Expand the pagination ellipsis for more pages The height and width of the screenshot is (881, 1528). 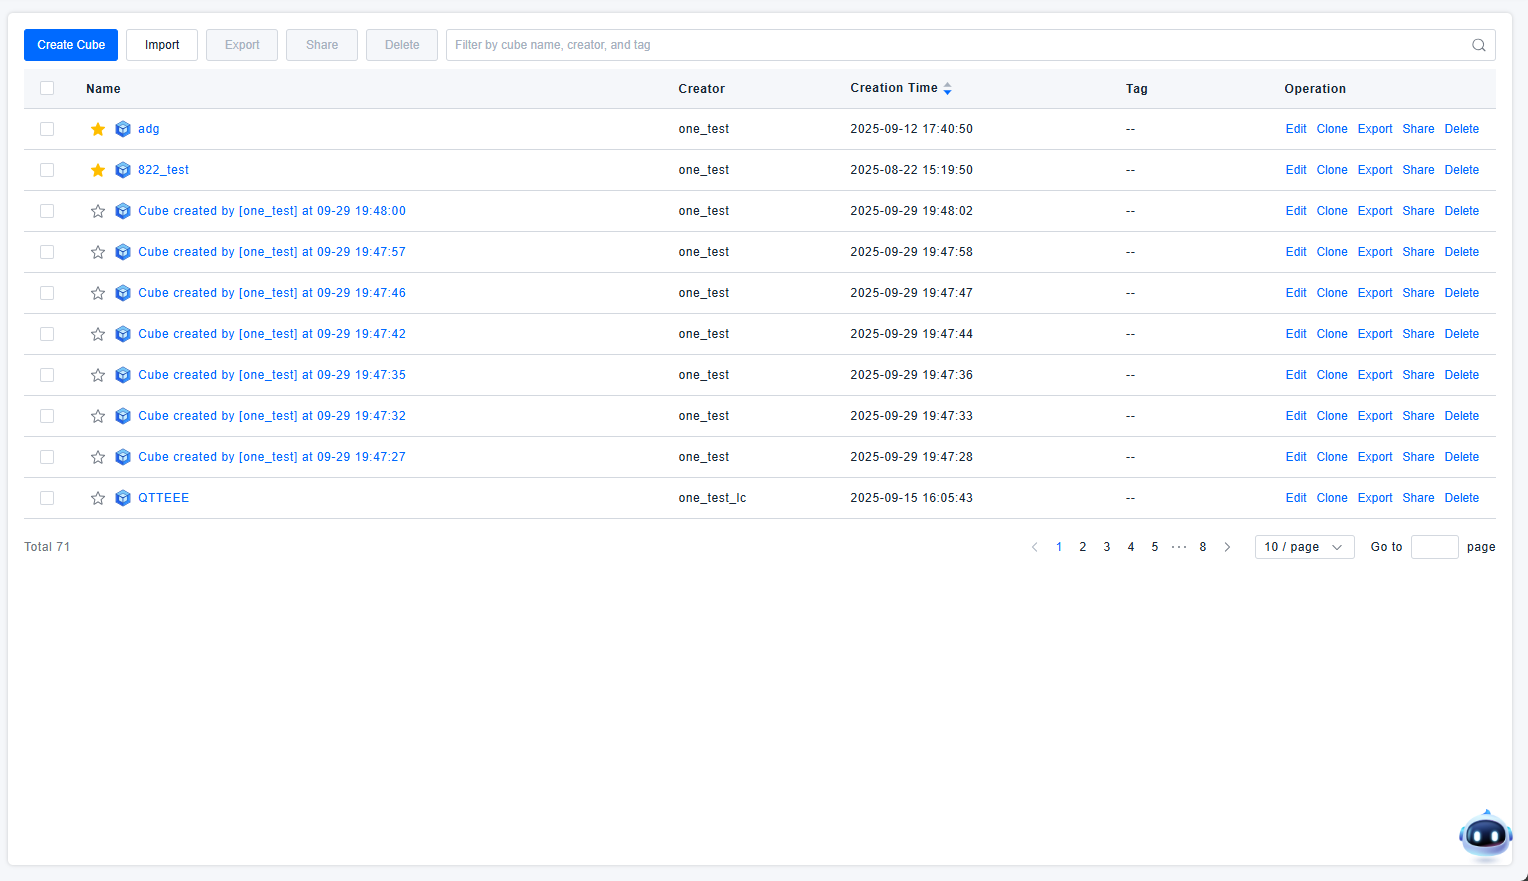[x=1179, y=547]
